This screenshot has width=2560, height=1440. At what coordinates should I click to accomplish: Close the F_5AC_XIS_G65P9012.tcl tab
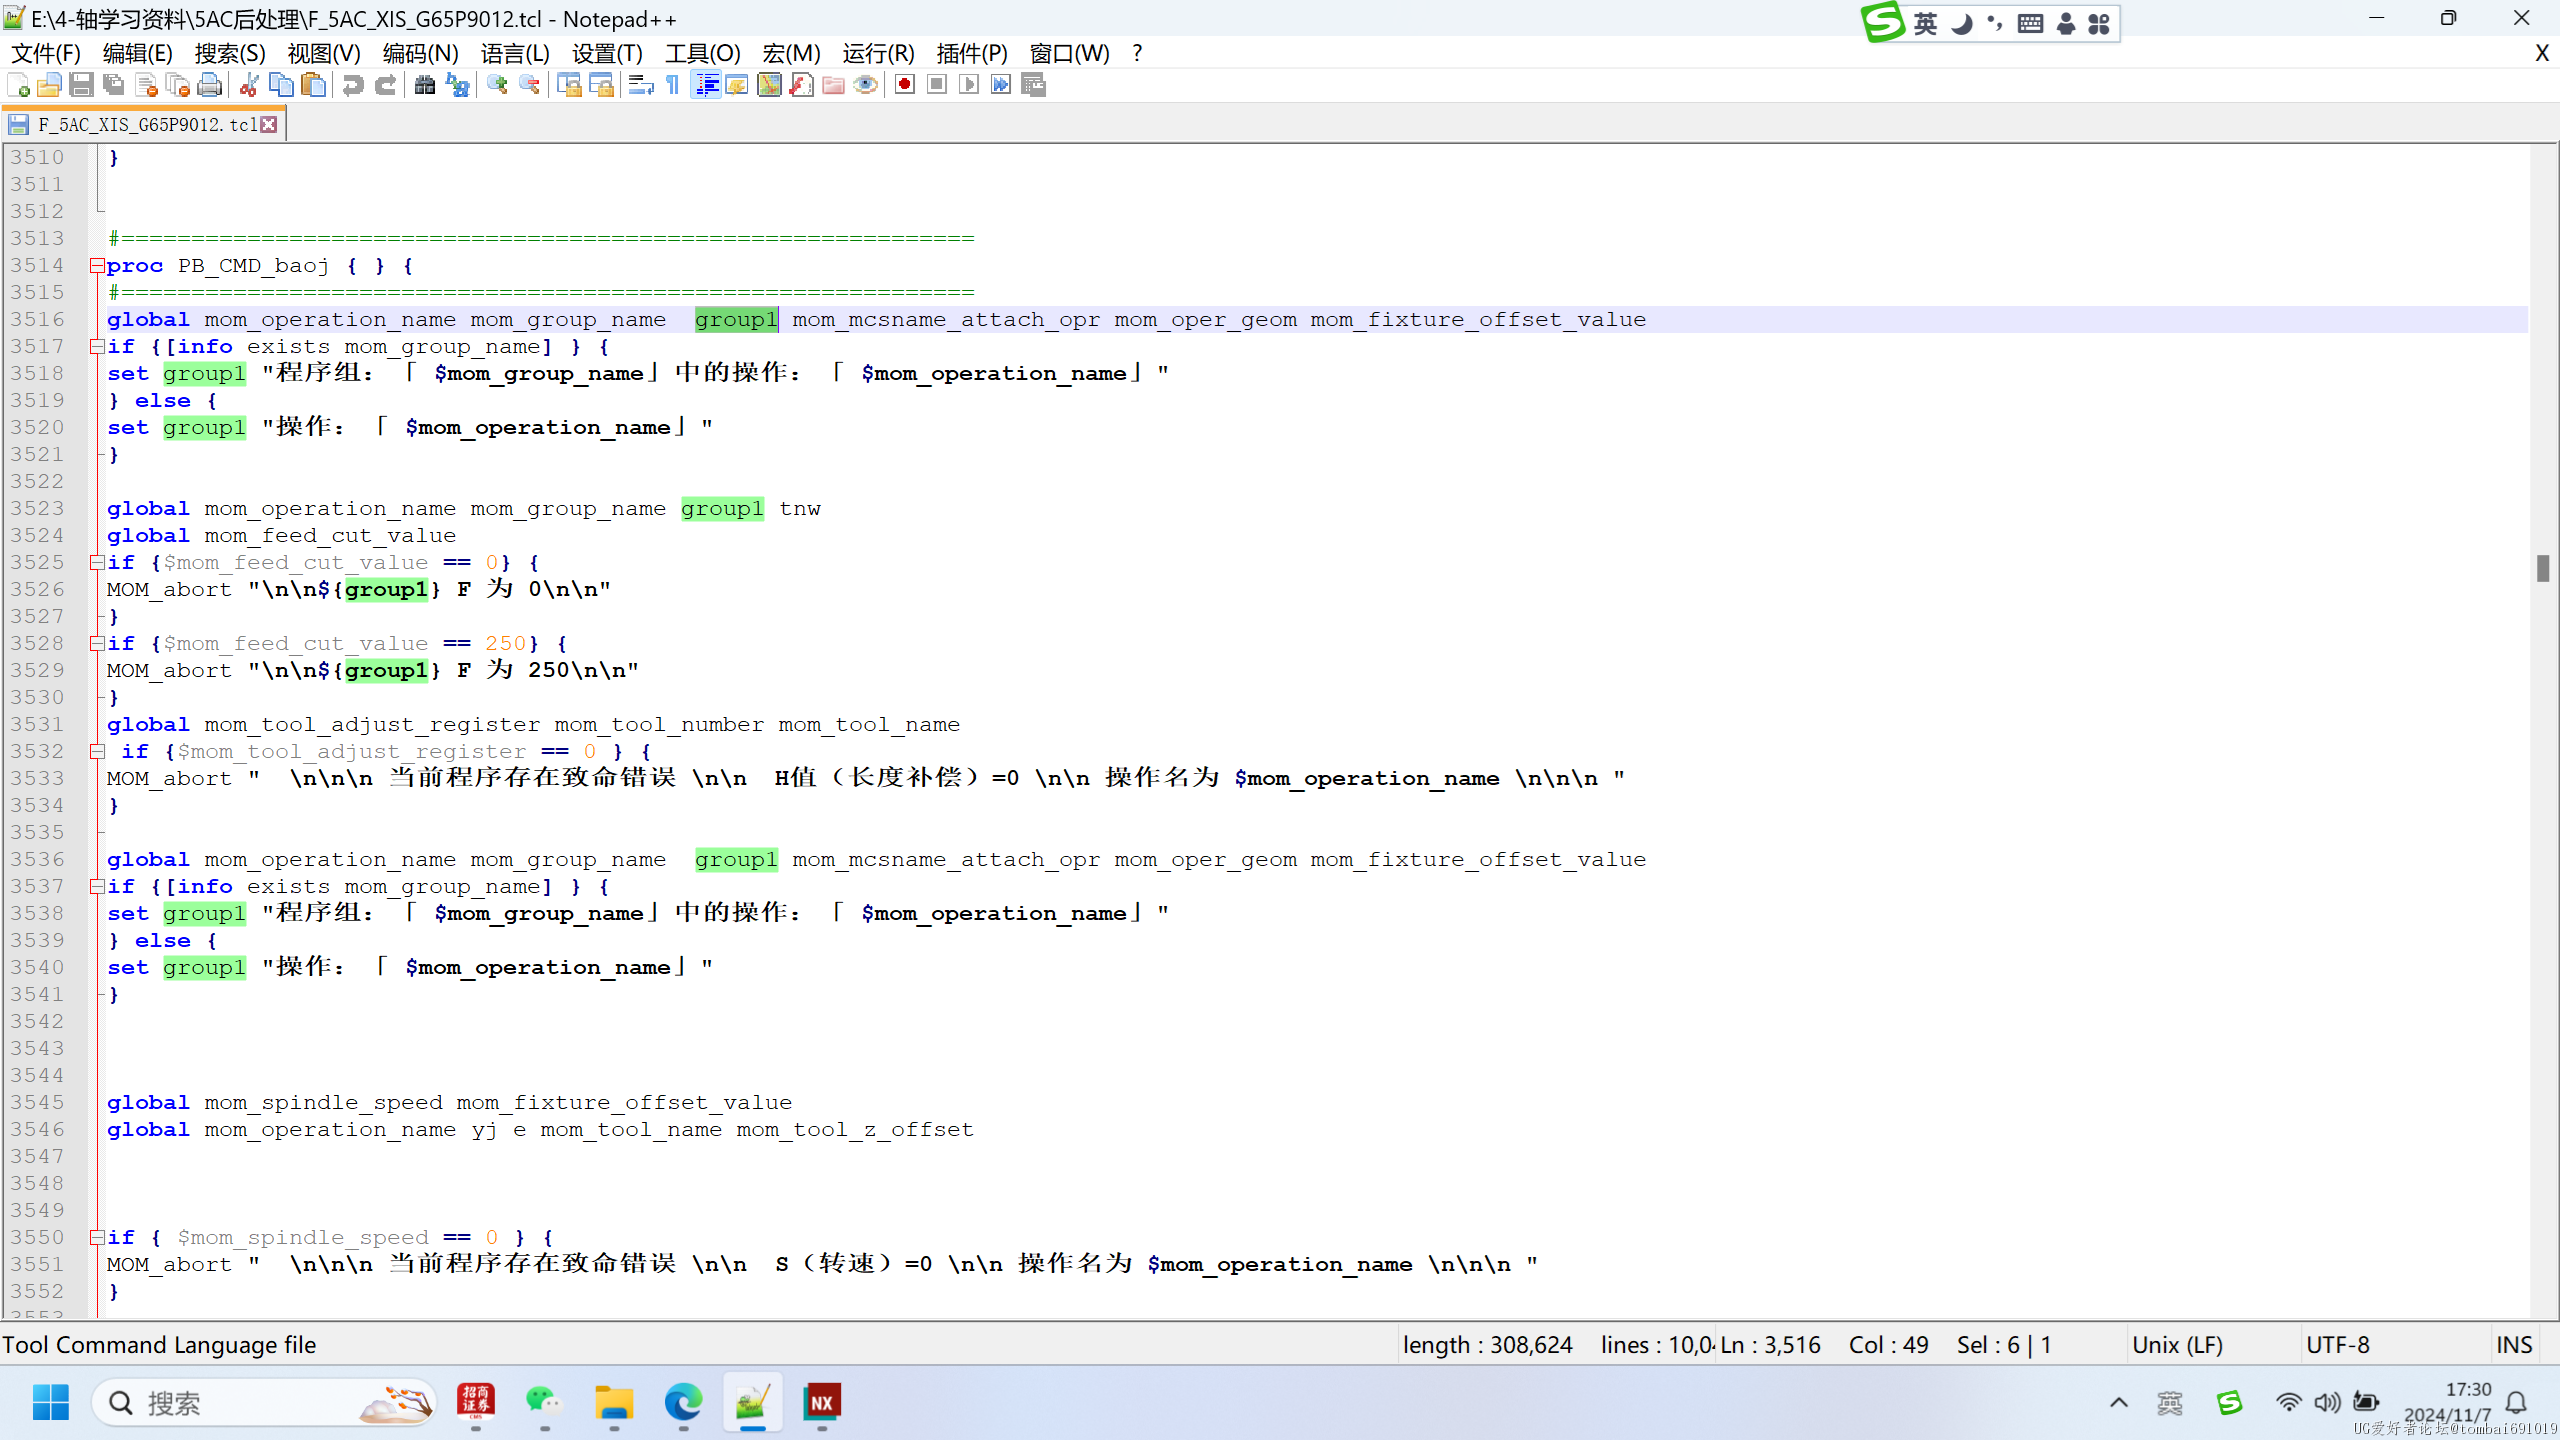coord(269,124)
